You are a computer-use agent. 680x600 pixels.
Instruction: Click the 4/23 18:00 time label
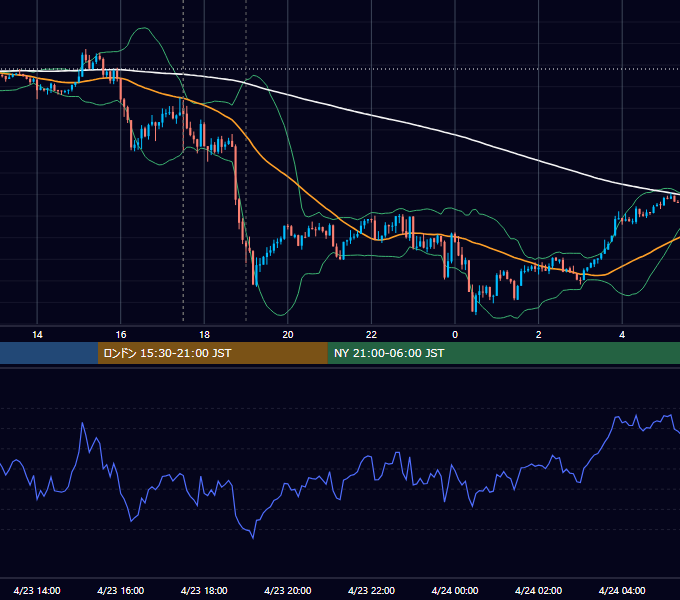pos(204,590)
